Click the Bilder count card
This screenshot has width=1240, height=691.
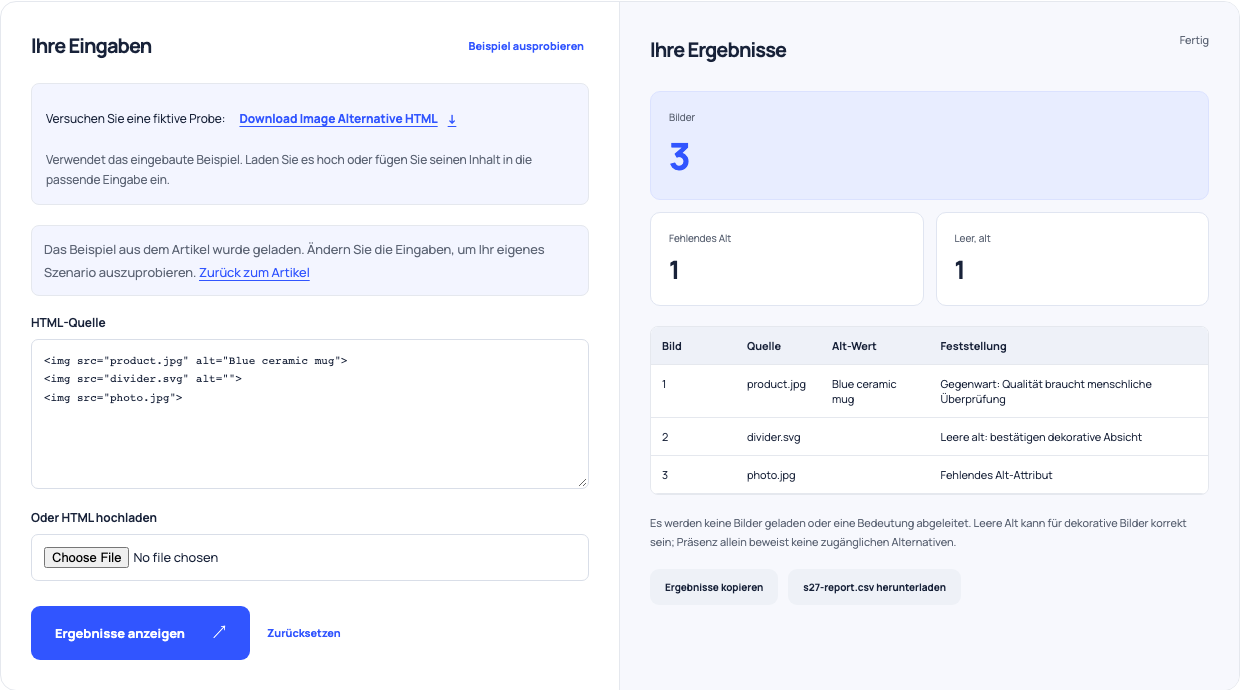click(x=929, y=146)
